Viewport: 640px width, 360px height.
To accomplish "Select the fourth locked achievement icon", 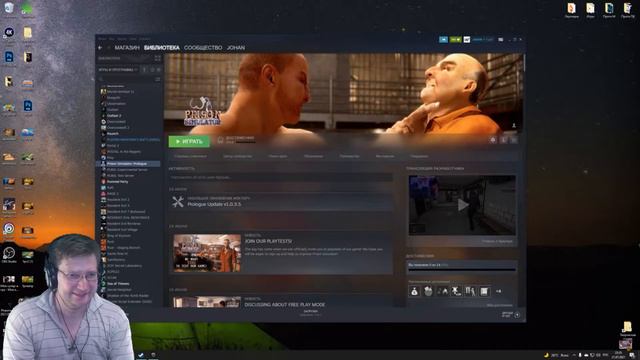I will 456,291.
